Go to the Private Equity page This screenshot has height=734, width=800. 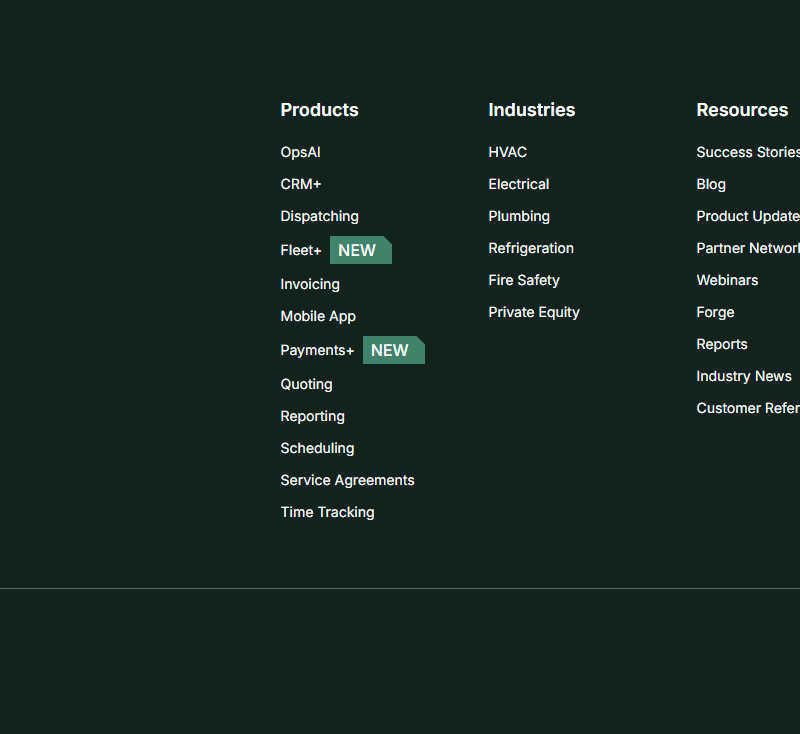(534, 312)
